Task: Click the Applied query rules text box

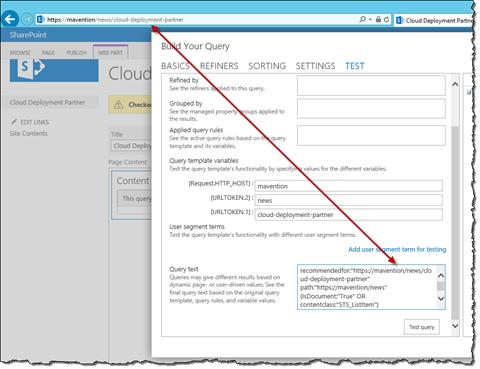Action: [x=371, y=135]
